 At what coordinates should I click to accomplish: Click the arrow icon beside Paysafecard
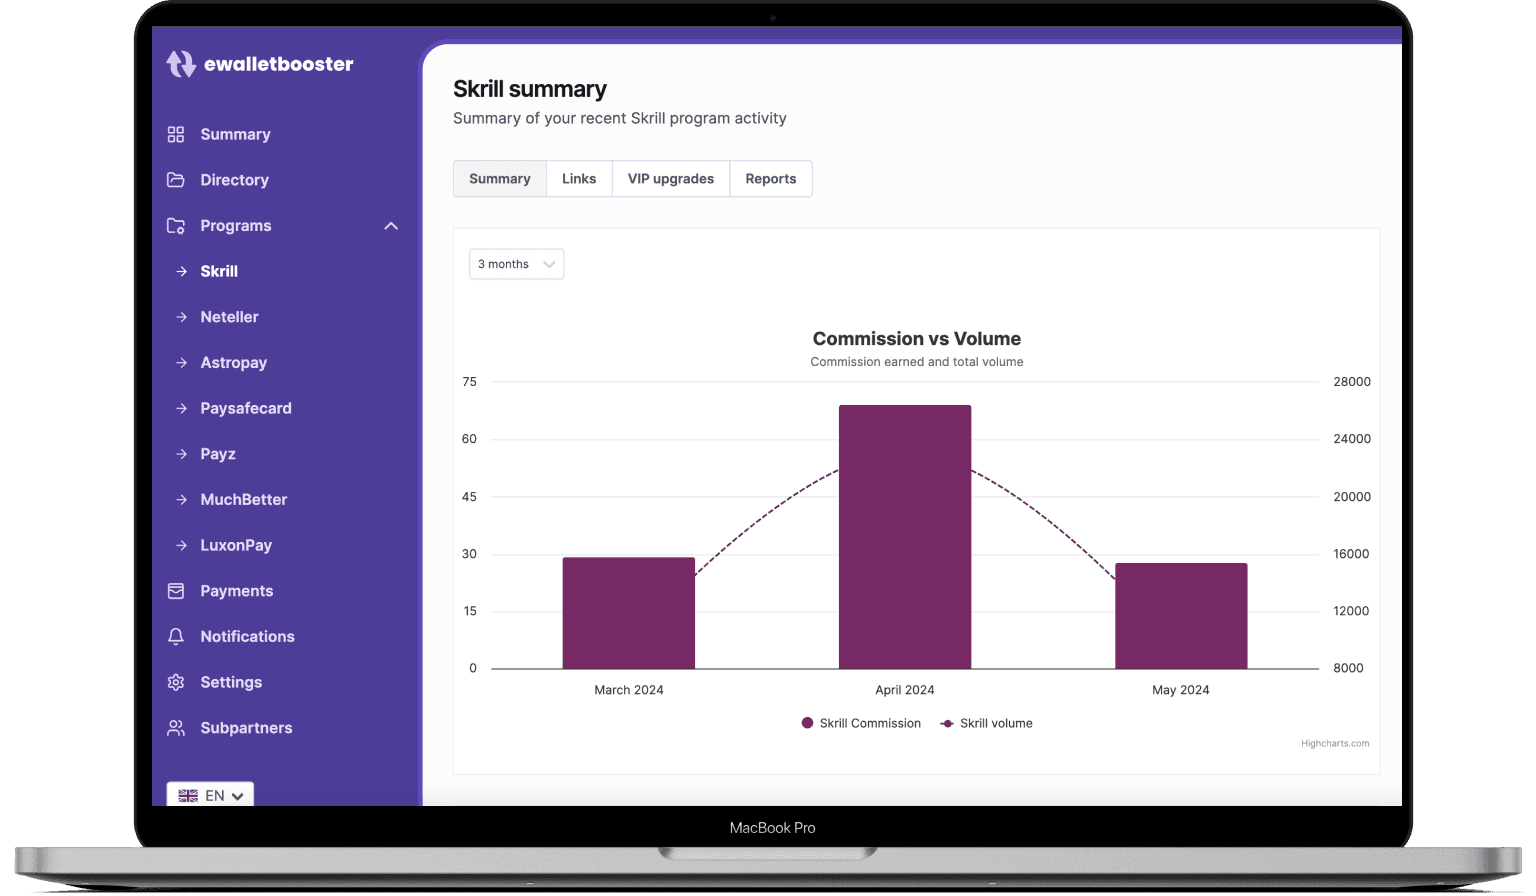(182, 408)
